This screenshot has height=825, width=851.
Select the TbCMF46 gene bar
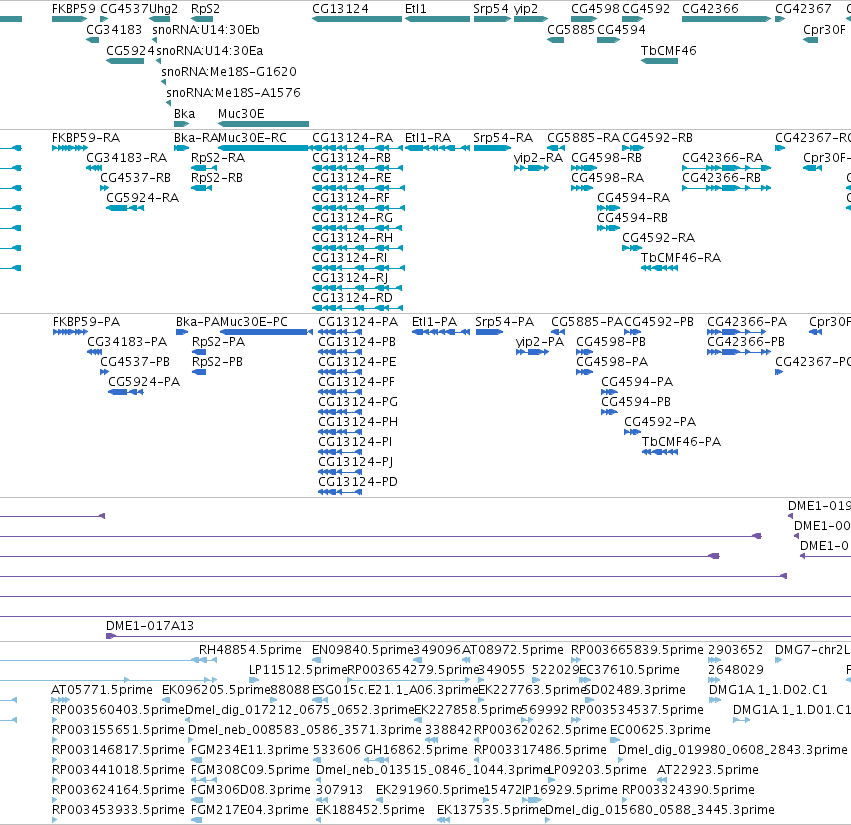[x=659, y=61]
